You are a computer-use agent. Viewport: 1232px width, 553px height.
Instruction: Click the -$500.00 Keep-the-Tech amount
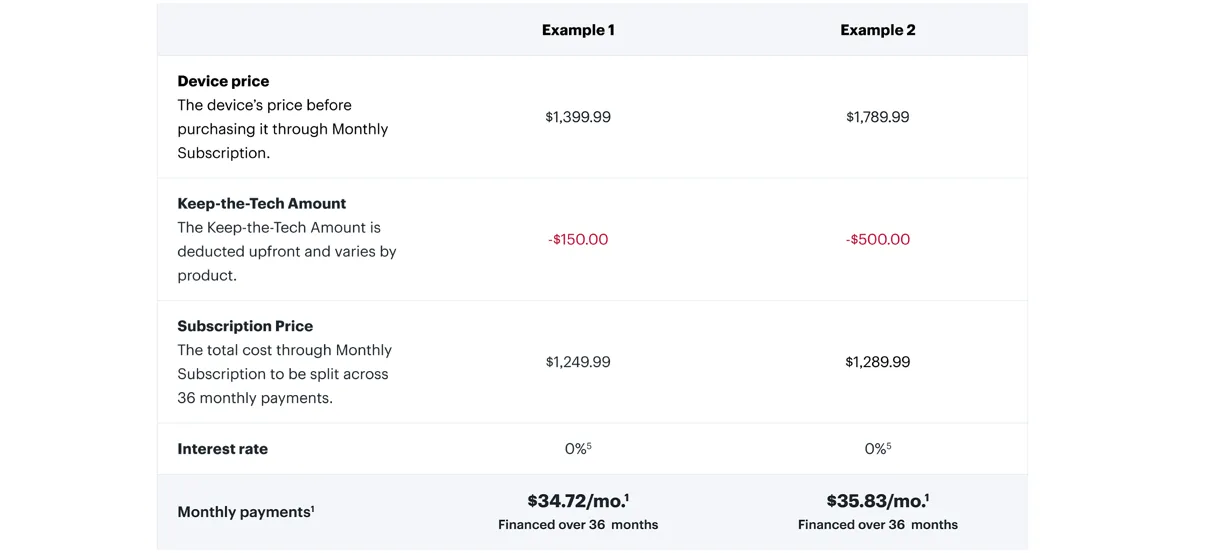click(878, 240)
